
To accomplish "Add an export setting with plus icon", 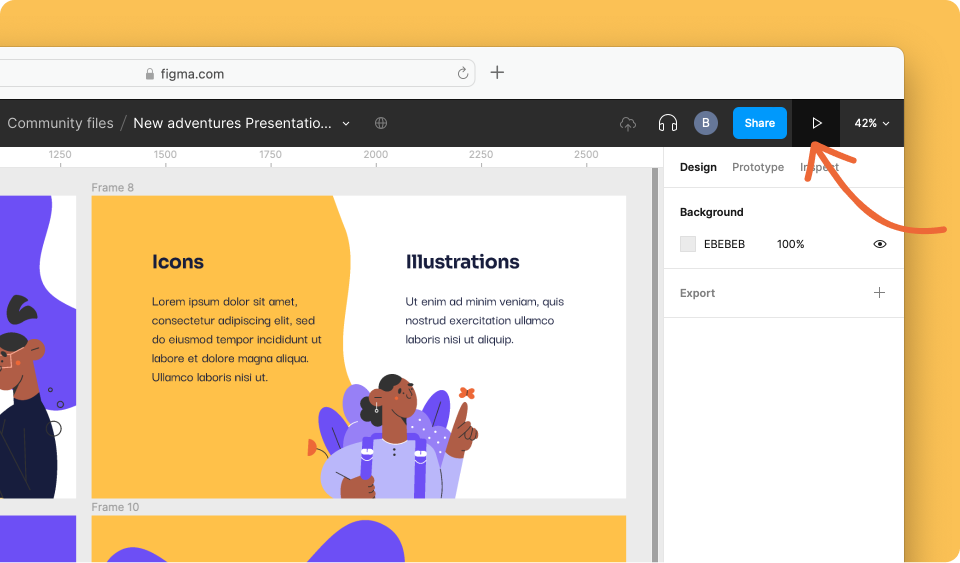I will [879, 293].
